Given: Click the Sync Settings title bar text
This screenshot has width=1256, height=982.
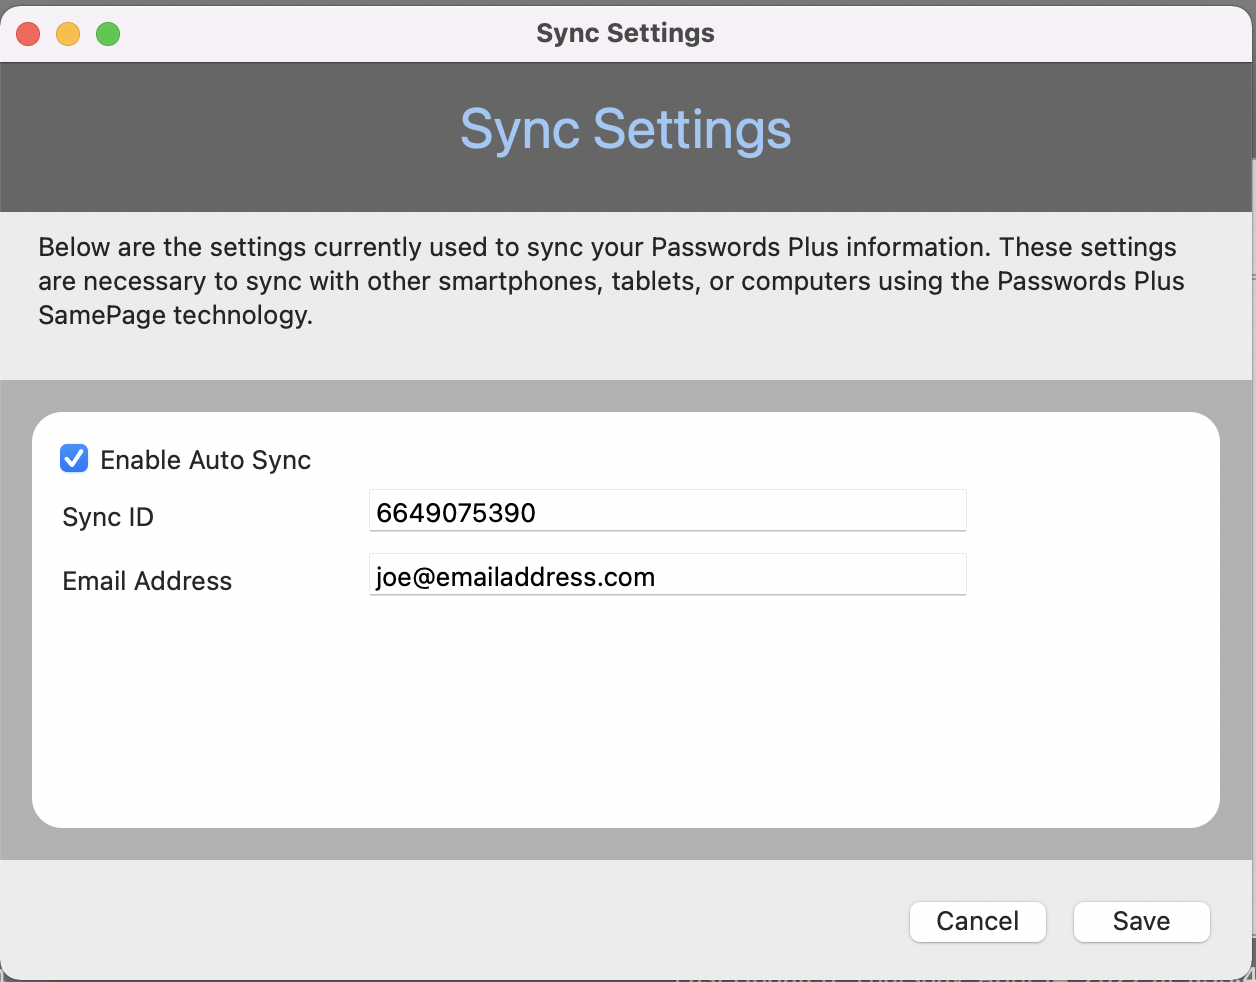Looking at the screenshot, I should tap(625, 32).
